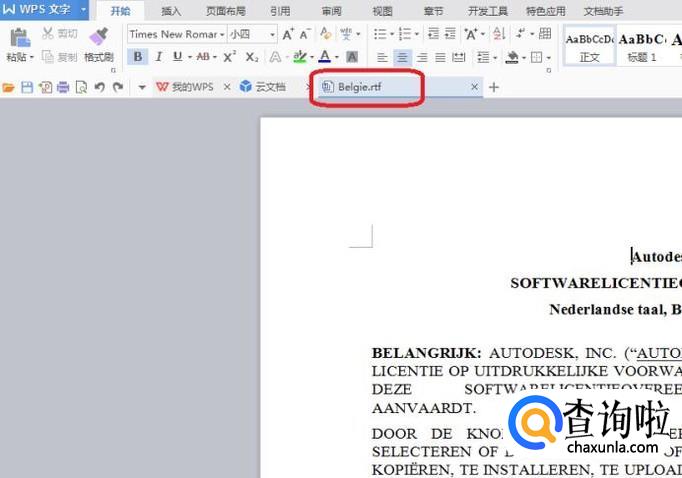The image size is (682, 478).
Task: Apply distributed alignment
Action: coord(458,57)
